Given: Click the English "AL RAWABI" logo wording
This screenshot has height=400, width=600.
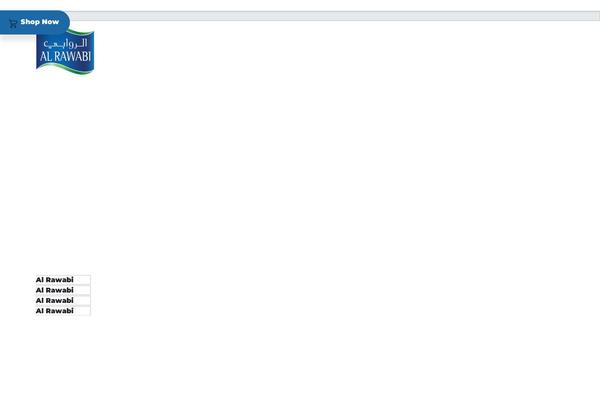Looking at the screenshot, I should [x=65, y=58].
